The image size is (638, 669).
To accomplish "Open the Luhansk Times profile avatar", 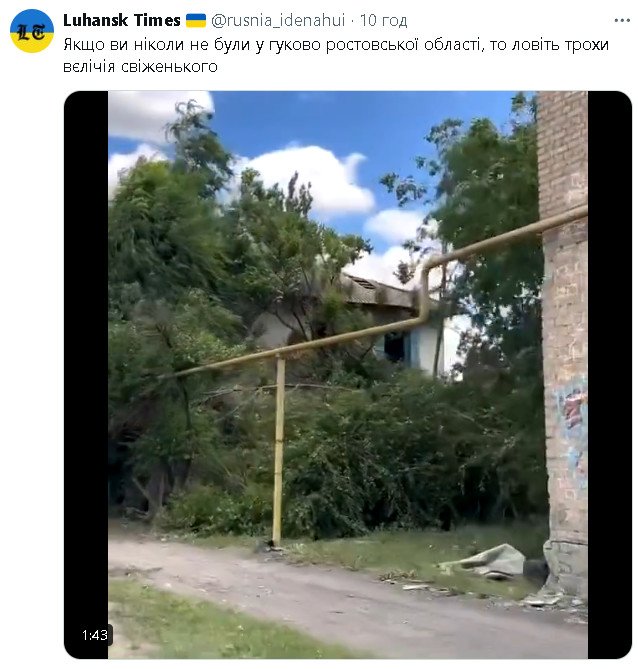I will coord(32,31).
